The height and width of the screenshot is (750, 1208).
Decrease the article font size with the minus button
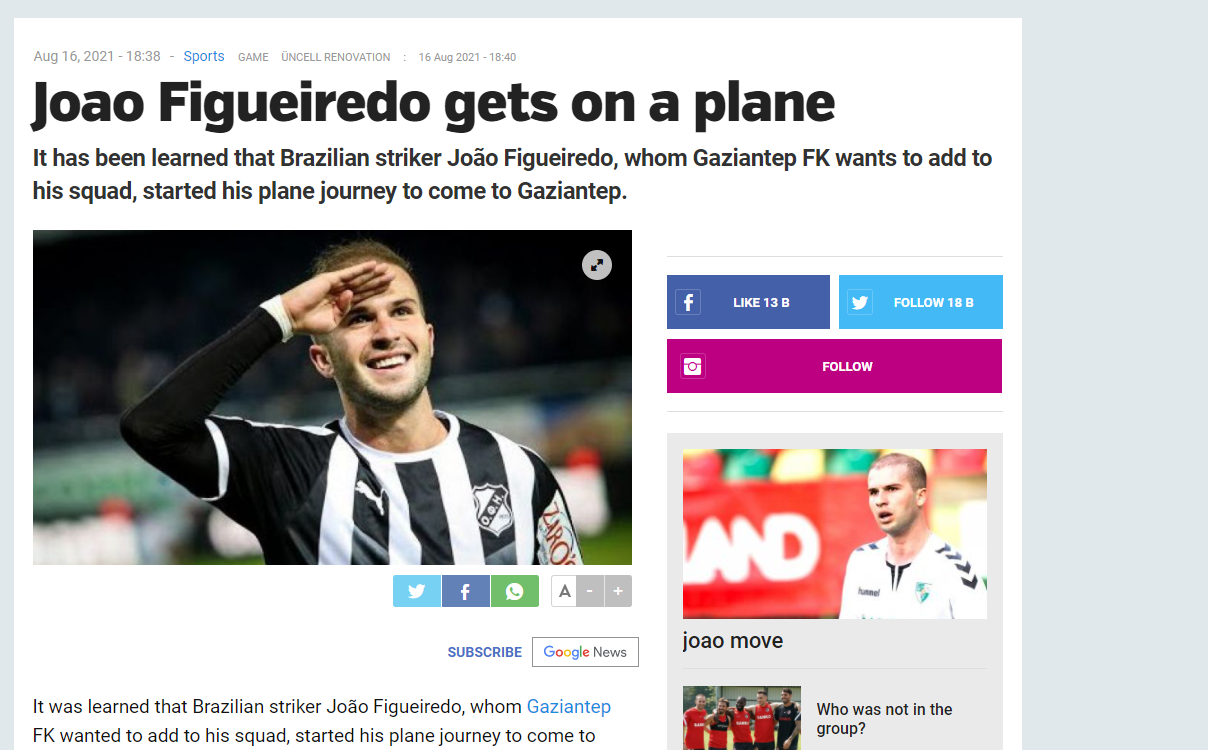point(590,591)
